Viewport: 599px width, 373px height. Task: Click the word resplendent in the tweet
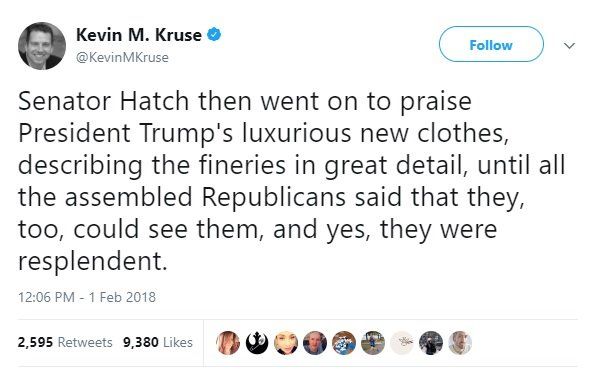pyautogui.click(x=93, y=261)
